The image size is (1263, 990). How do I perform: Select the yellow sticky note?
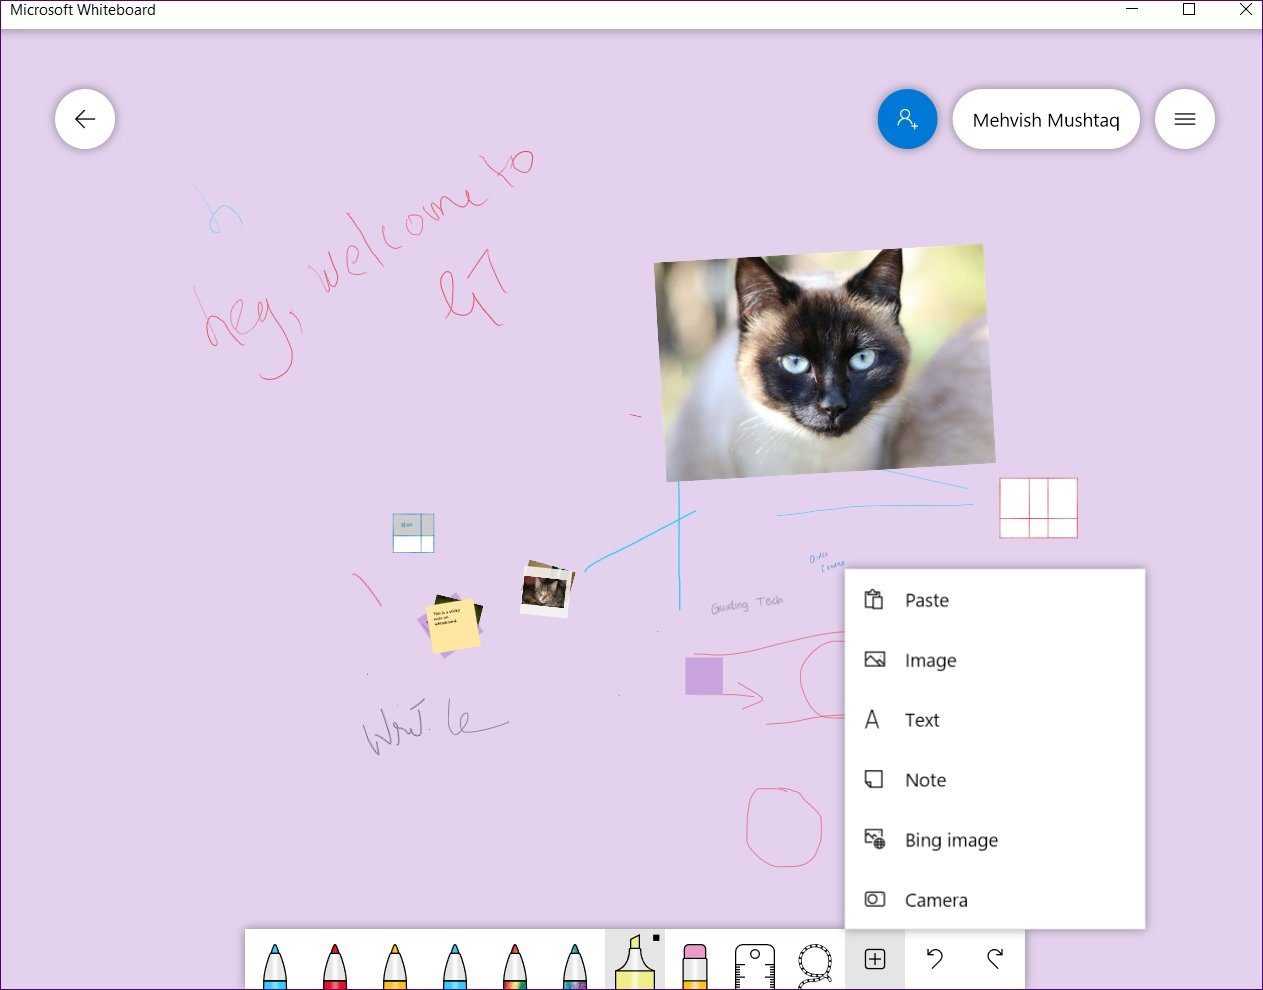[453, 626]
